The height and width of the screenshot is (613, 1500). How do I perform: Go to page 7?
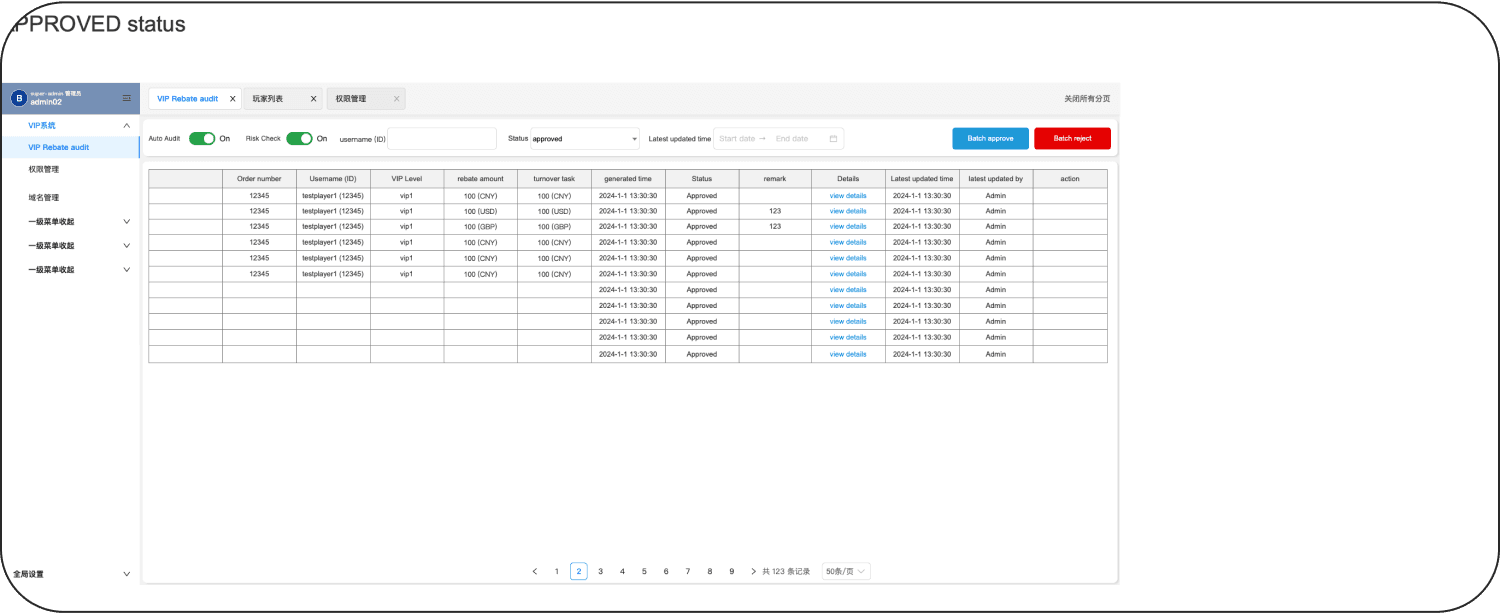point(688,571)
